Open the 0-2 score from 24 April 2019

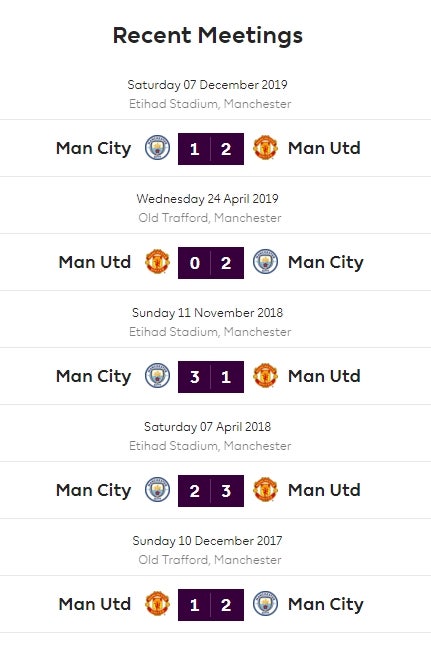pyautogui.click(x=211, y=263)
